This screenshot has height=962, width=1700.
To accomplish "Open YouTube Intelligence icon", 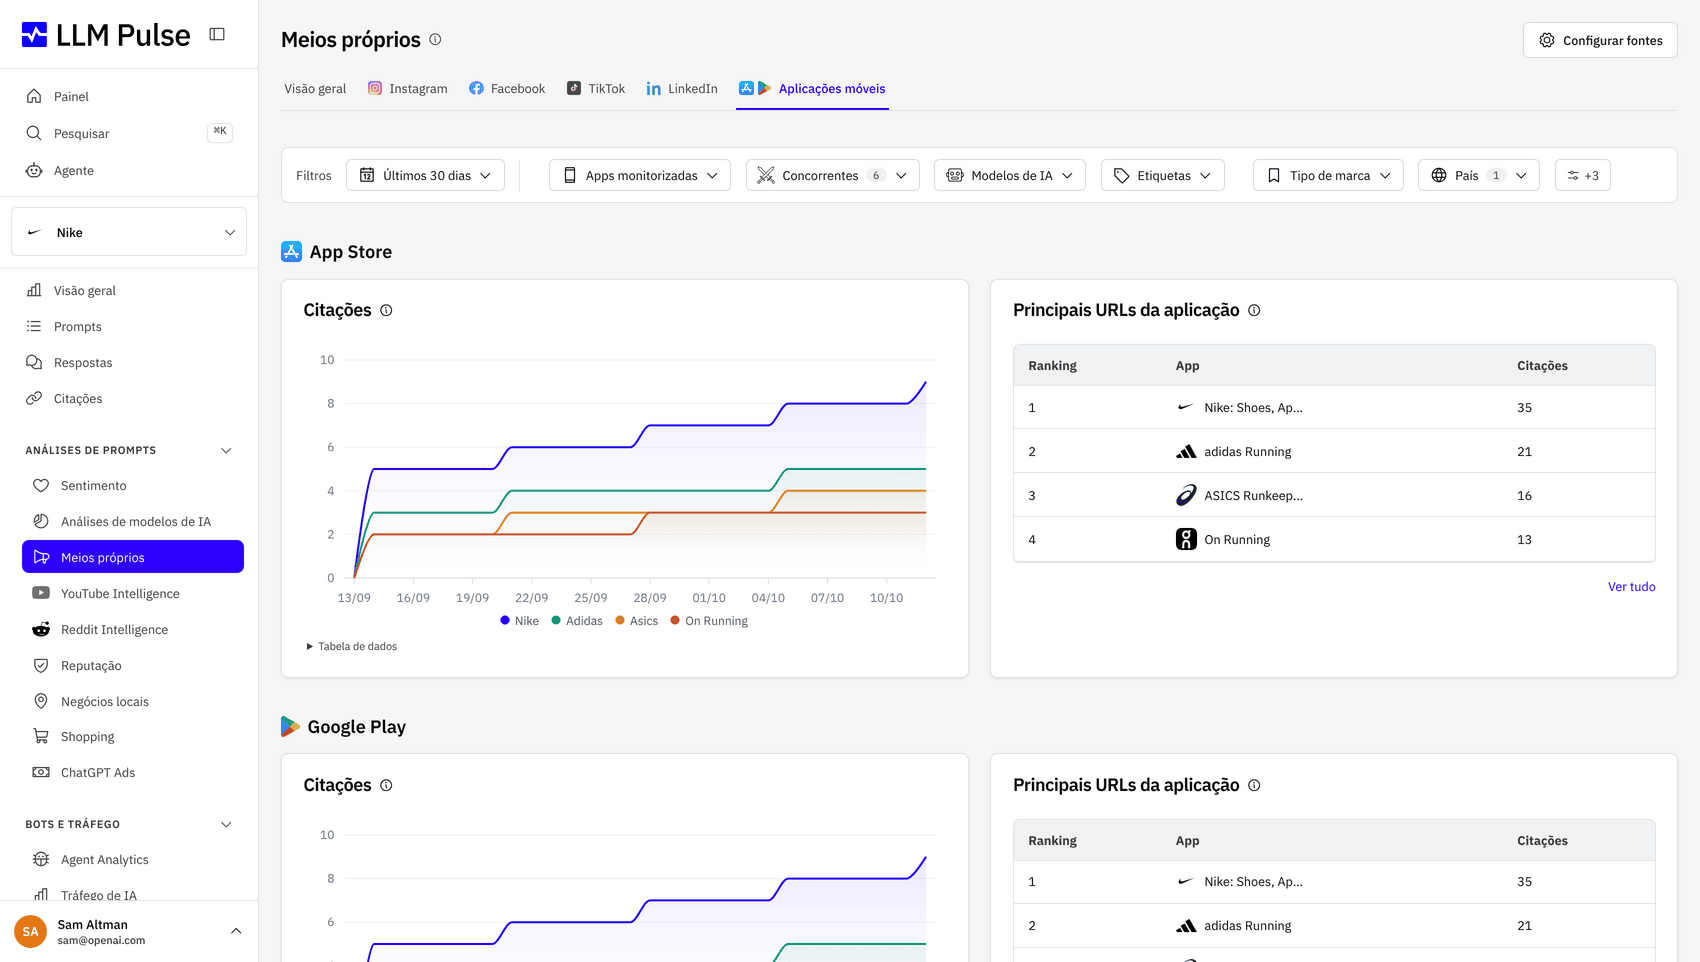I will (41, 593).
